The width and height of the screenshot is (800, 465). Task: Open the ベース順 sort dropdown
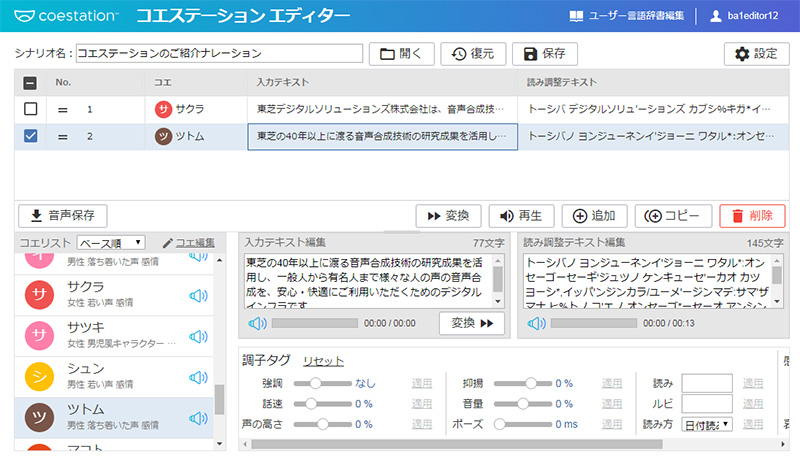[x=111, y=243]
